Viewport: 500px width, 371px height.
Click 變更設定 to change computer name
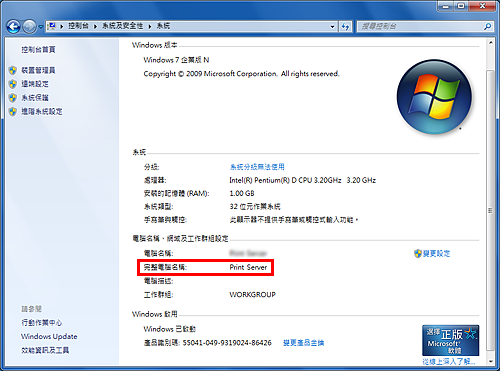pyautogui.click(x=436, y=254)
